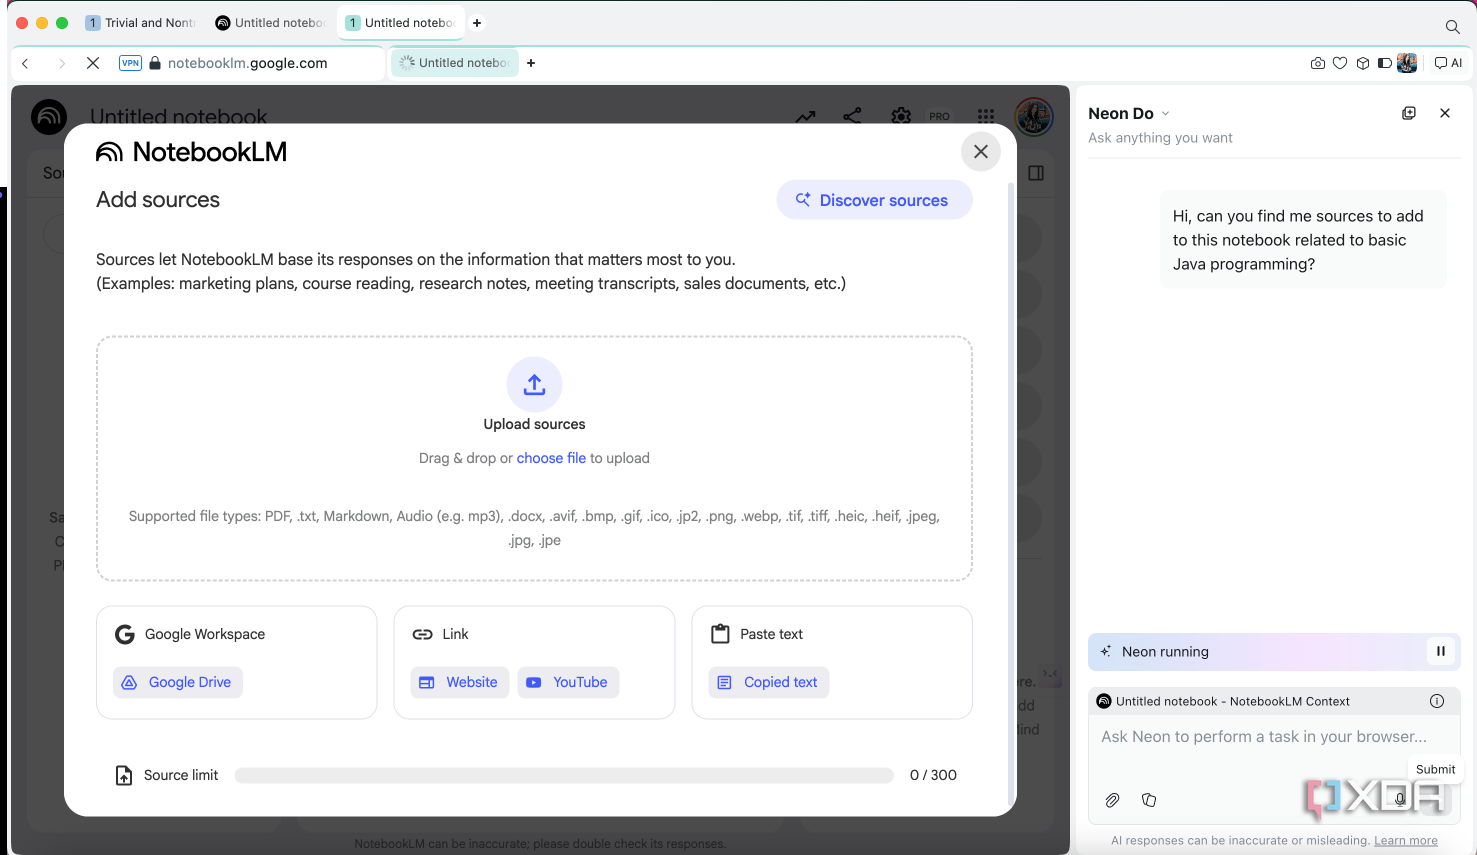Switch to 'Trivial and Nont' tab
This screenshot has height=855, width=1477.
click(140, 23)
